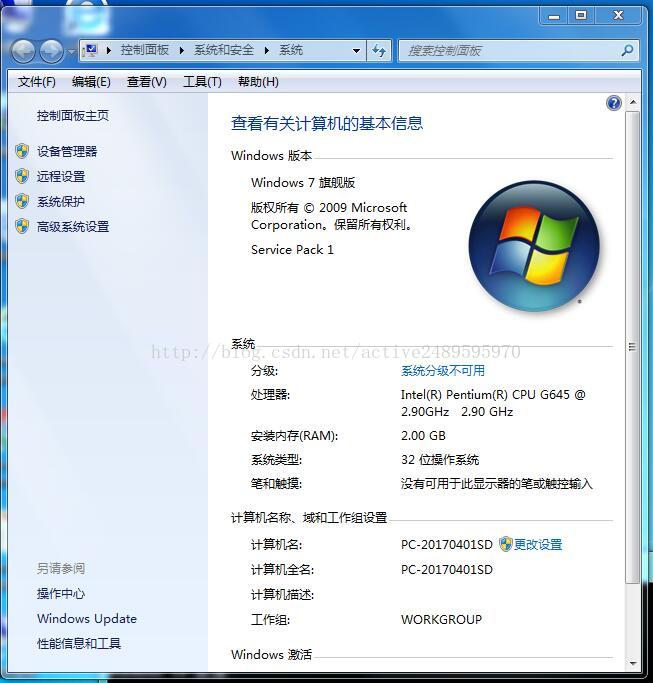Click shield icon beside 系统保护

(x=22, y=202)
